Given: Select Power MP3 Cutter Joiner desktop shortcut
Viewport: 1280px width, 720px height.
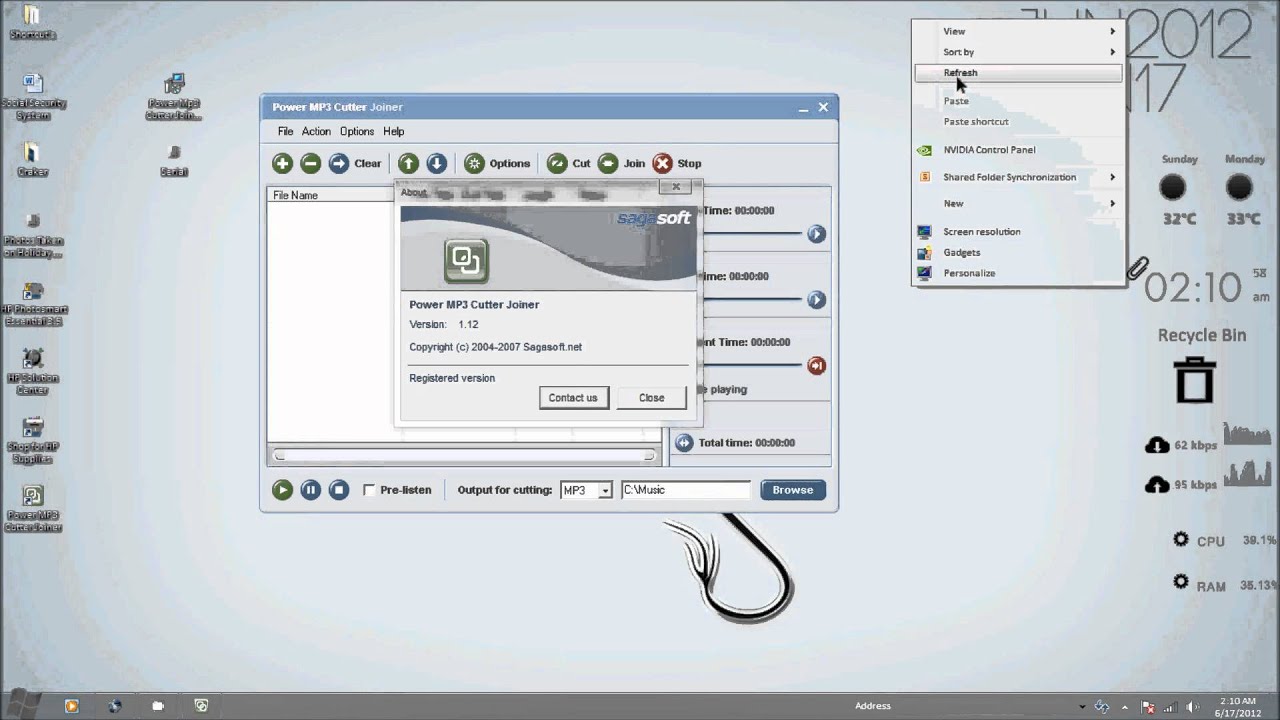Looking at the screenshot, I should coord(33,509).
